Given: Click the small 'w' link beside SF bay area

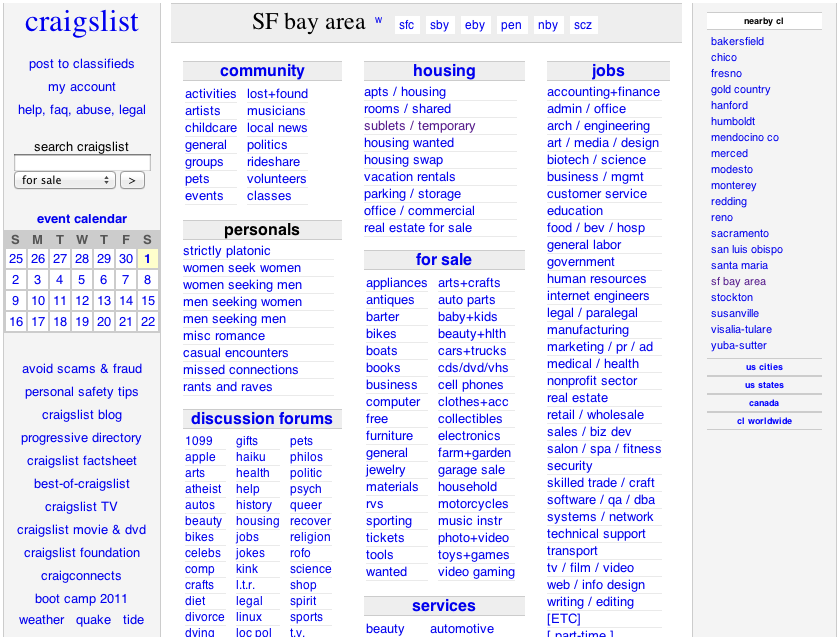Looking at the screenshot, I should [378, 20].
